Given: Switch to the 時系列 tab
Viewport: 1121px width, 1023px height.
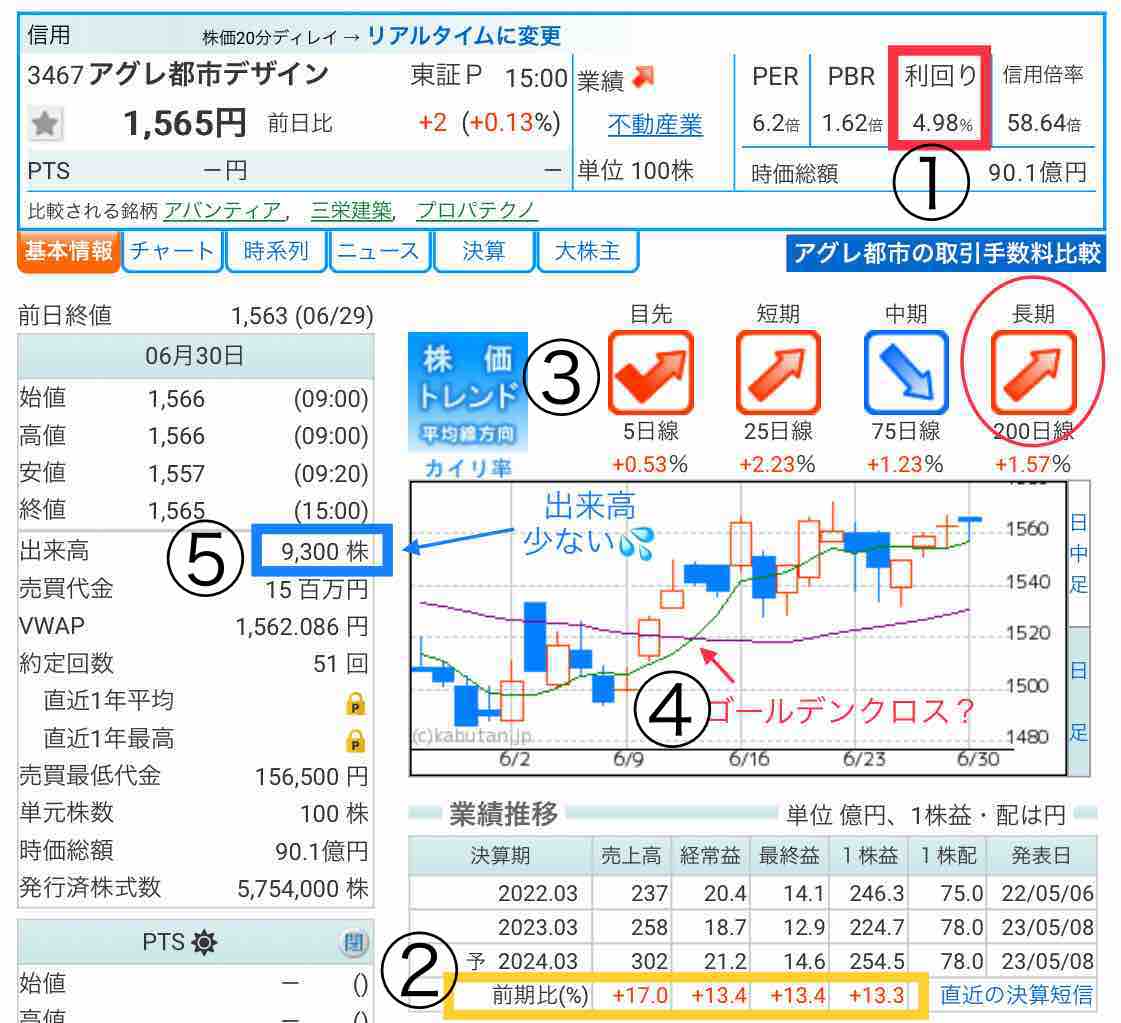Looking at the screenshot, I should point(276,251).
